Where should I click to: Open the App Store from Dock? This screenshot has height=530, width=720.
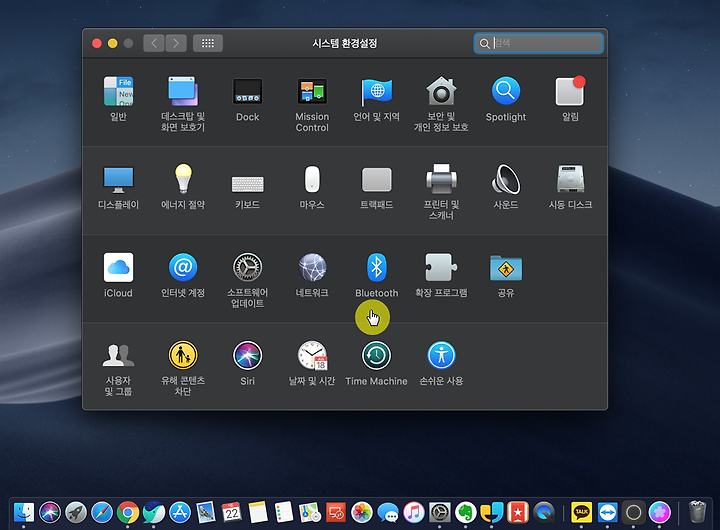coord(180,512)
